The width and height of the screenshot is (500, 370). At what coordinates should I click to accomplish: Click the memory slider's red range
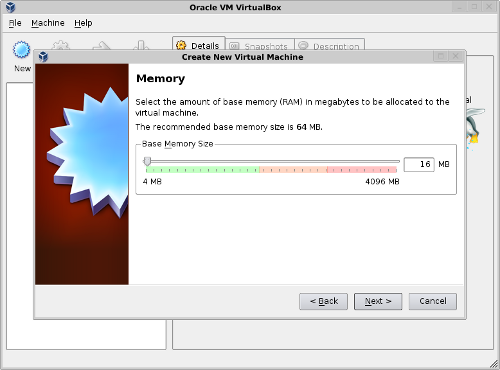362,170
